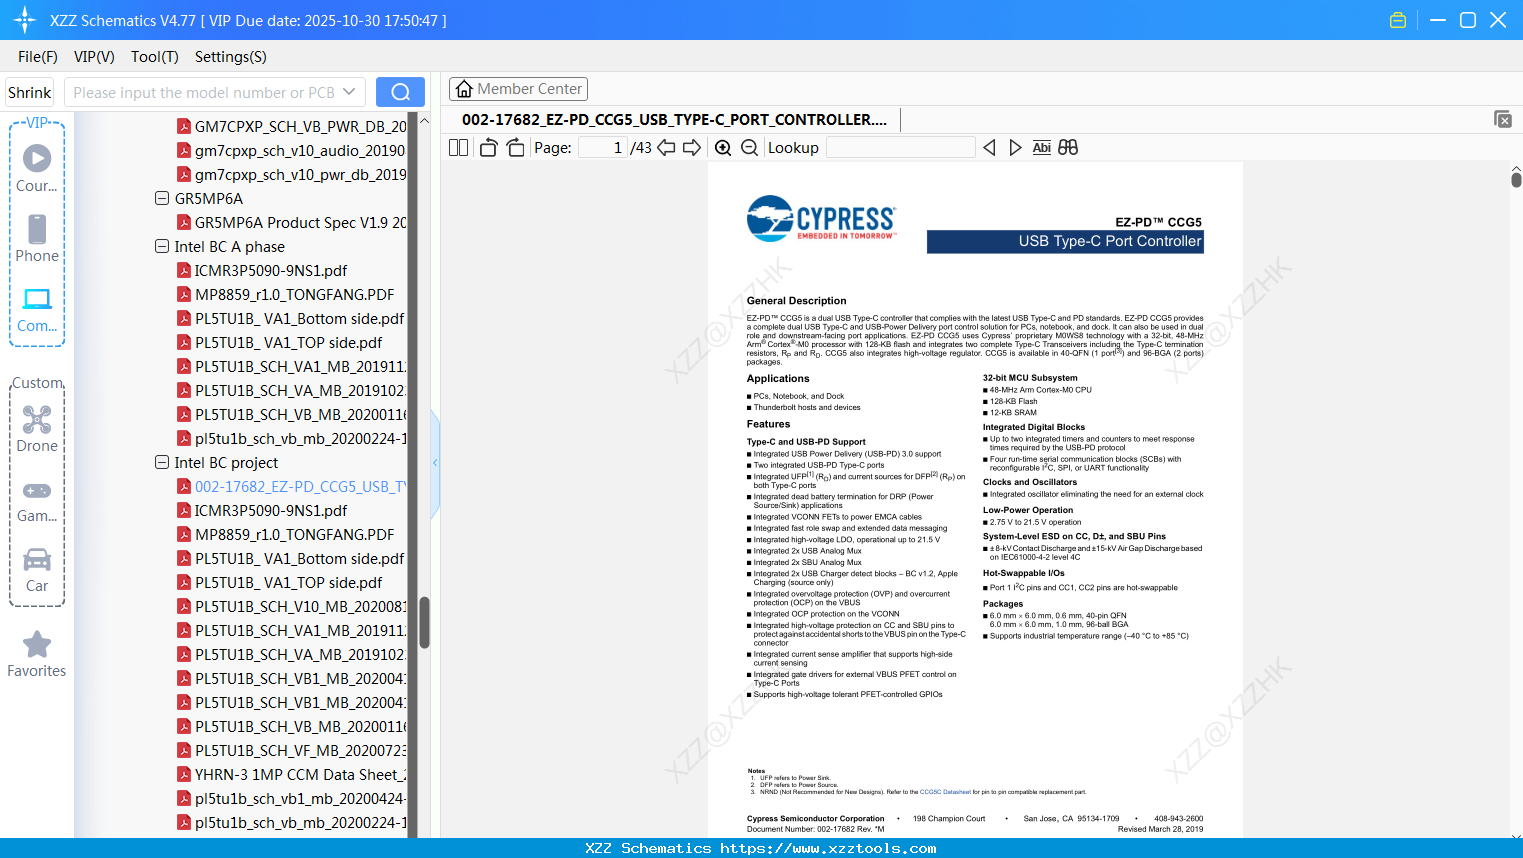This screenshot has width=1523, height=858.
Task: Zoom in on the PDF page
Action: pos(723,148)
